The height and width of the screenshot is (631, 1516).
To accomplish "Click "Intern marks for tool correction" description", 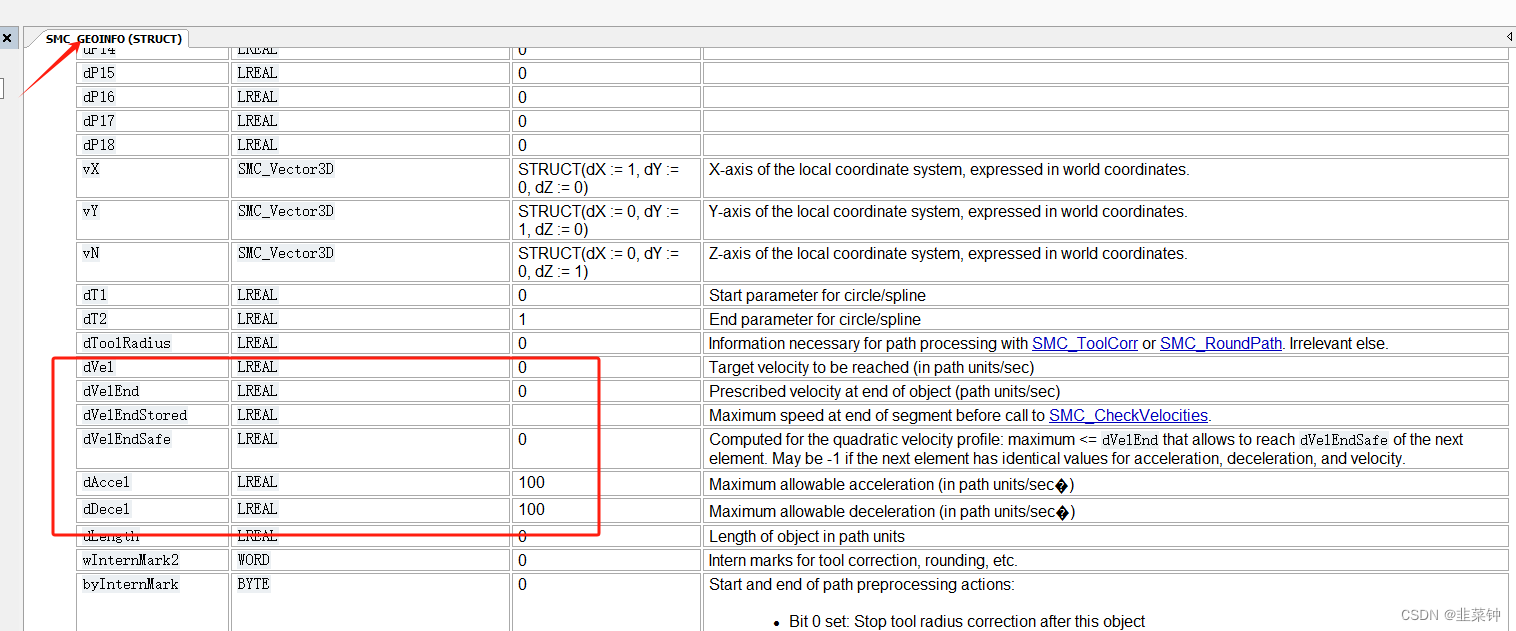I will coord(863,560).
